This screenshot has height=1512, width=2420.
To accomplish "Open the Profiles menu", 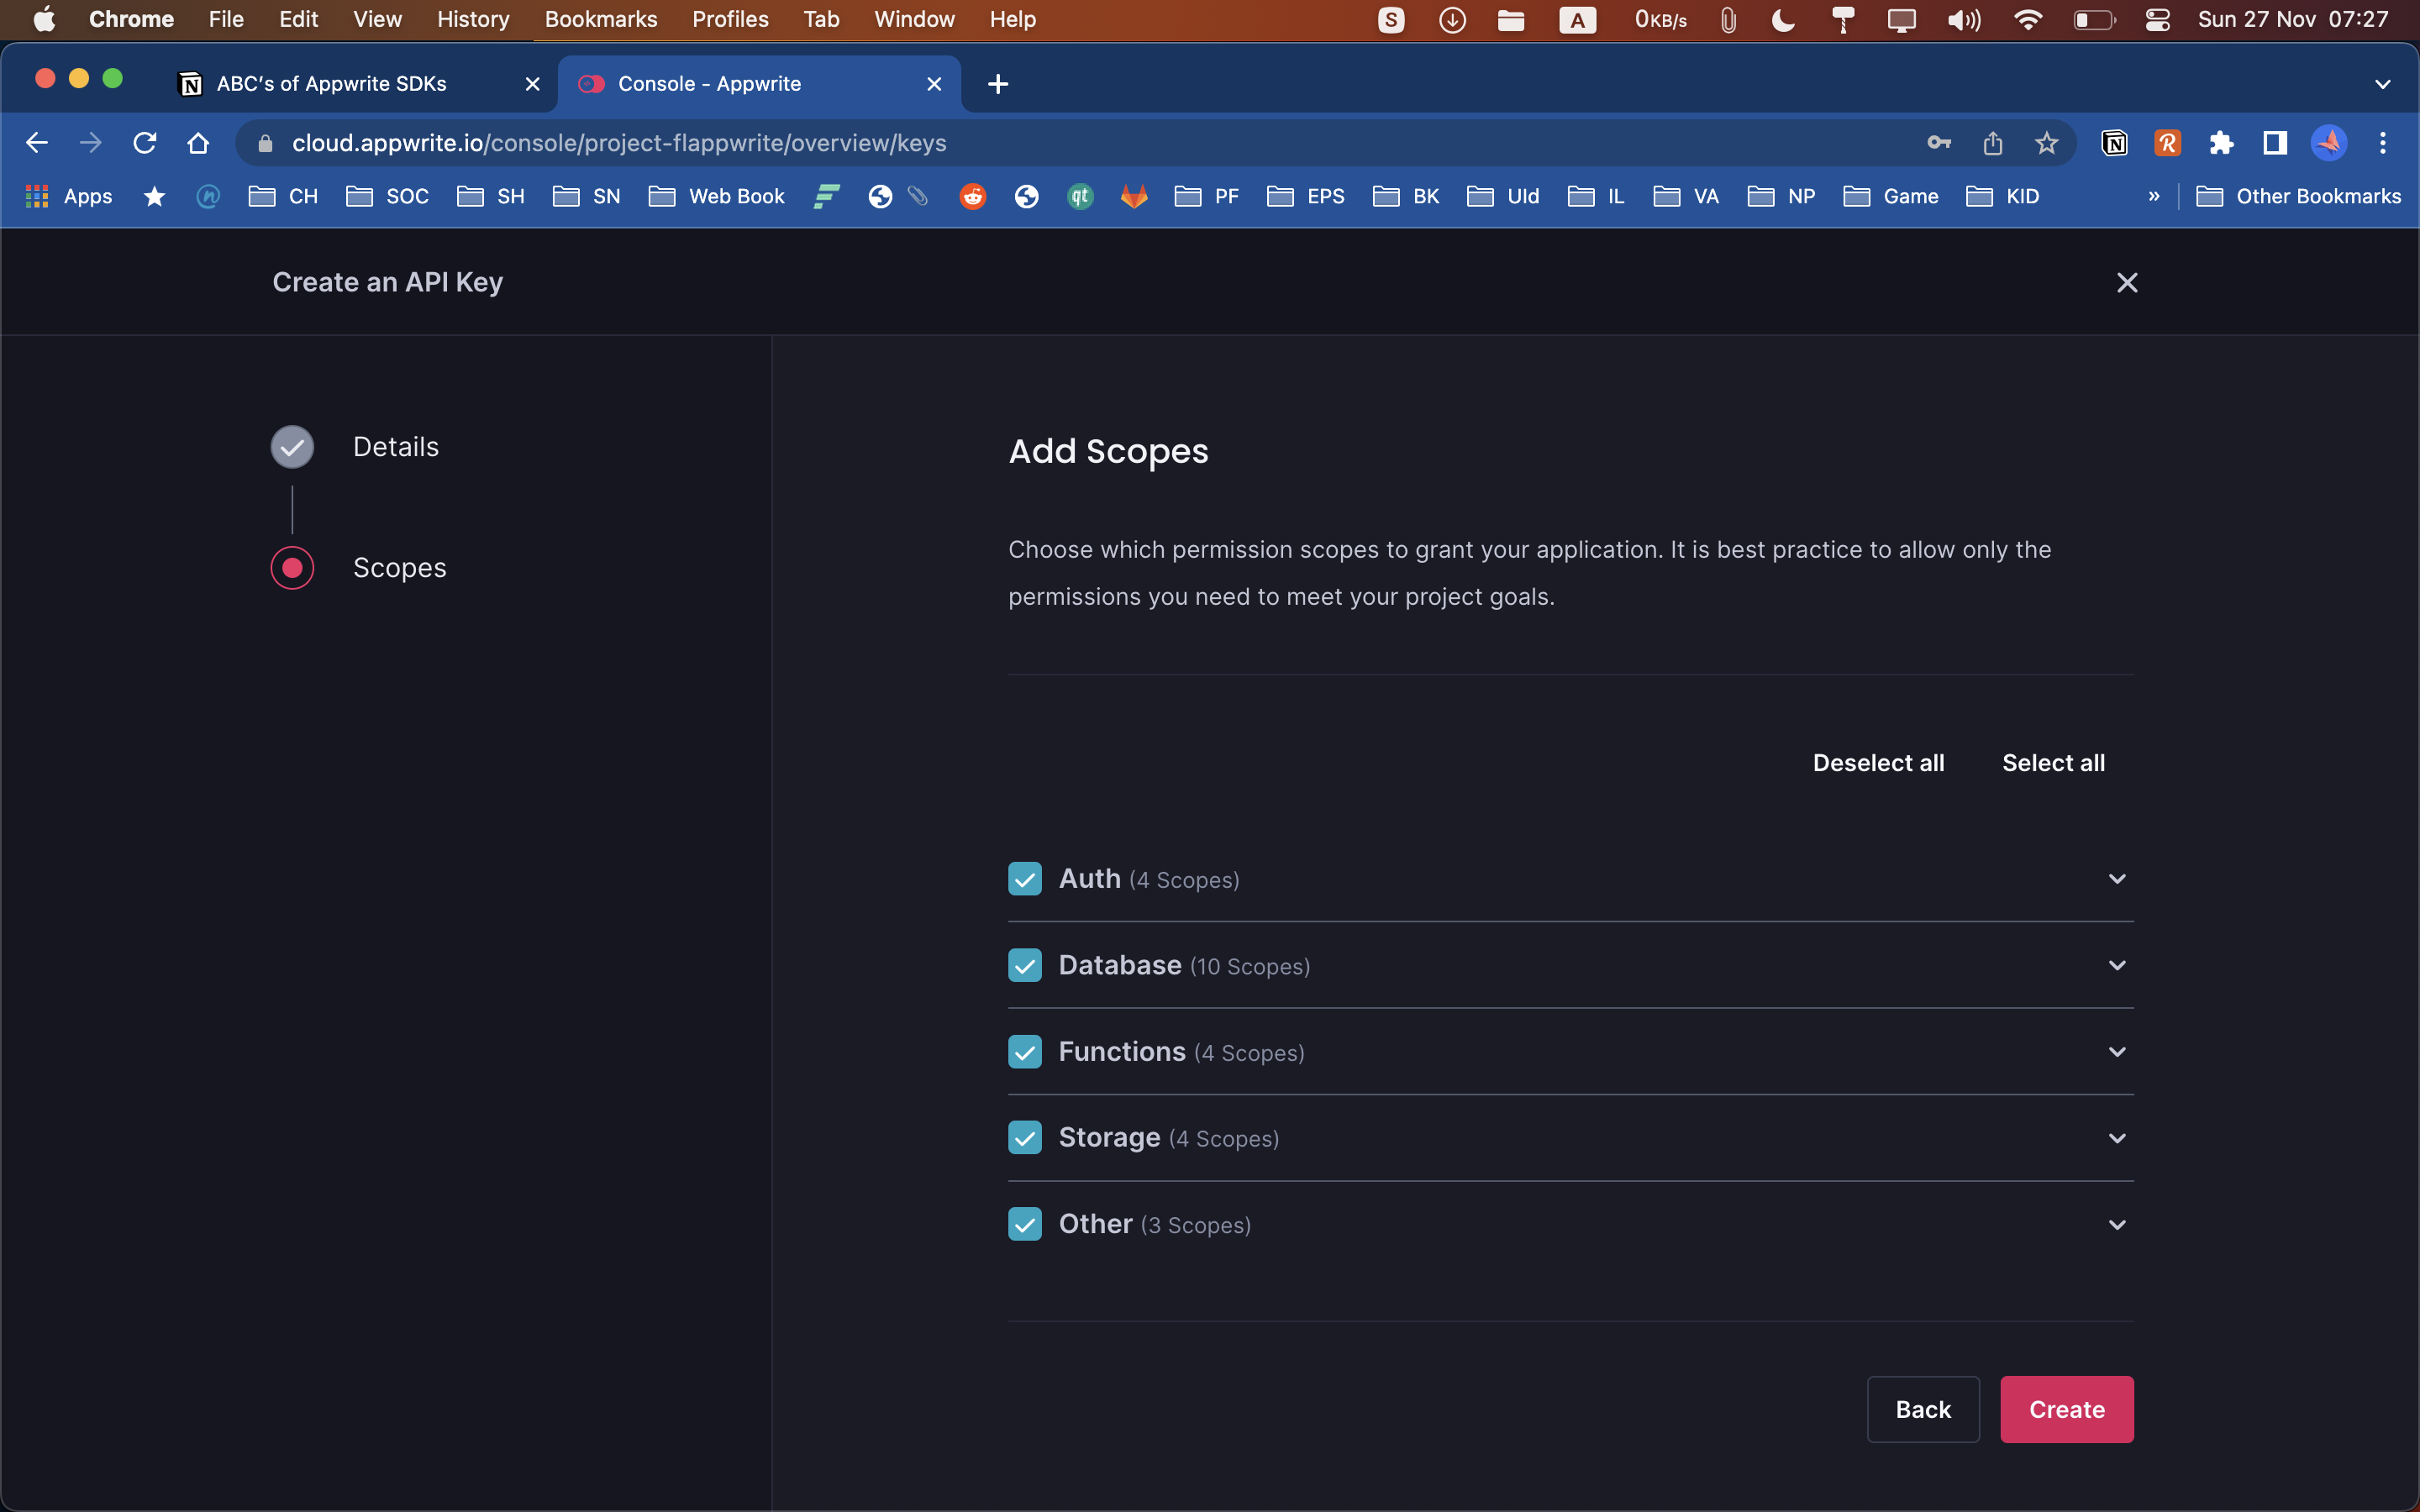I will tap(730, 19).
